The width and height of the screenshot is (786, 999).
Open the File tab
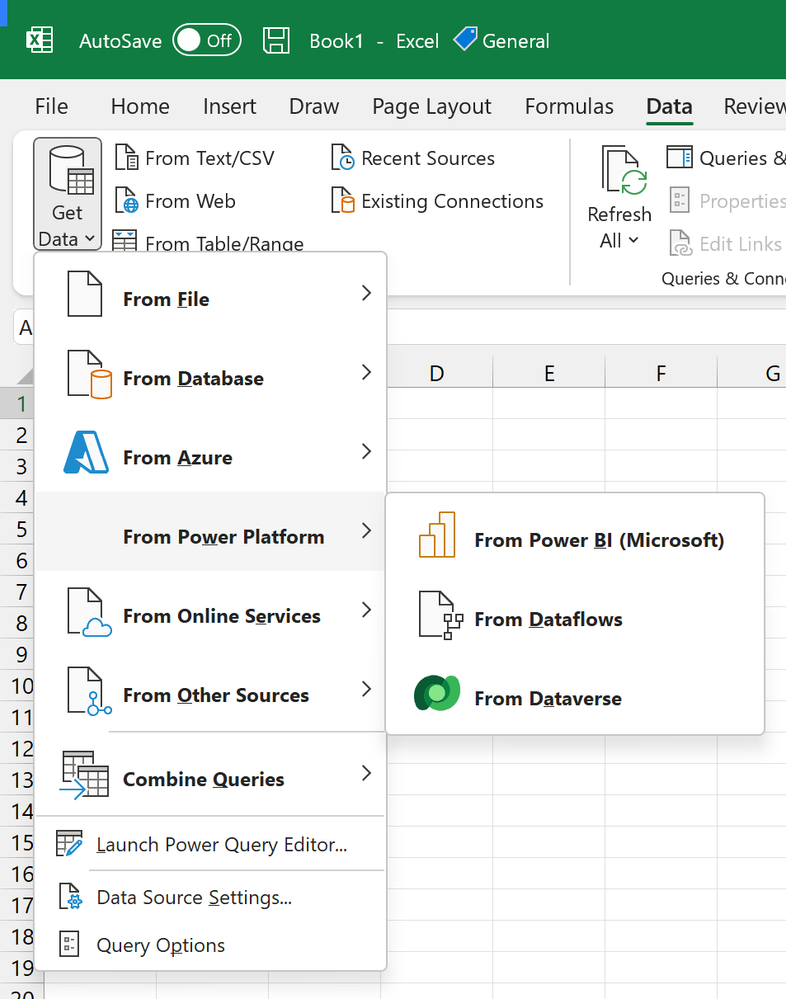coord(51,106)
